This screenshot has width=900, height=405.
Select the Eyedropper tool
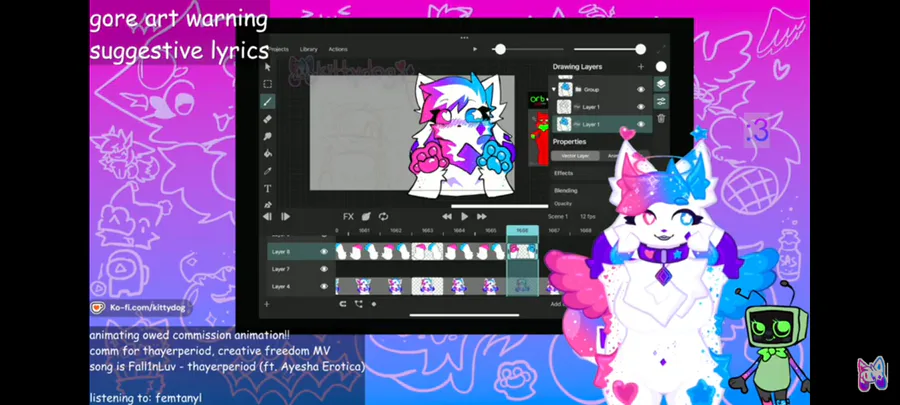267,171
